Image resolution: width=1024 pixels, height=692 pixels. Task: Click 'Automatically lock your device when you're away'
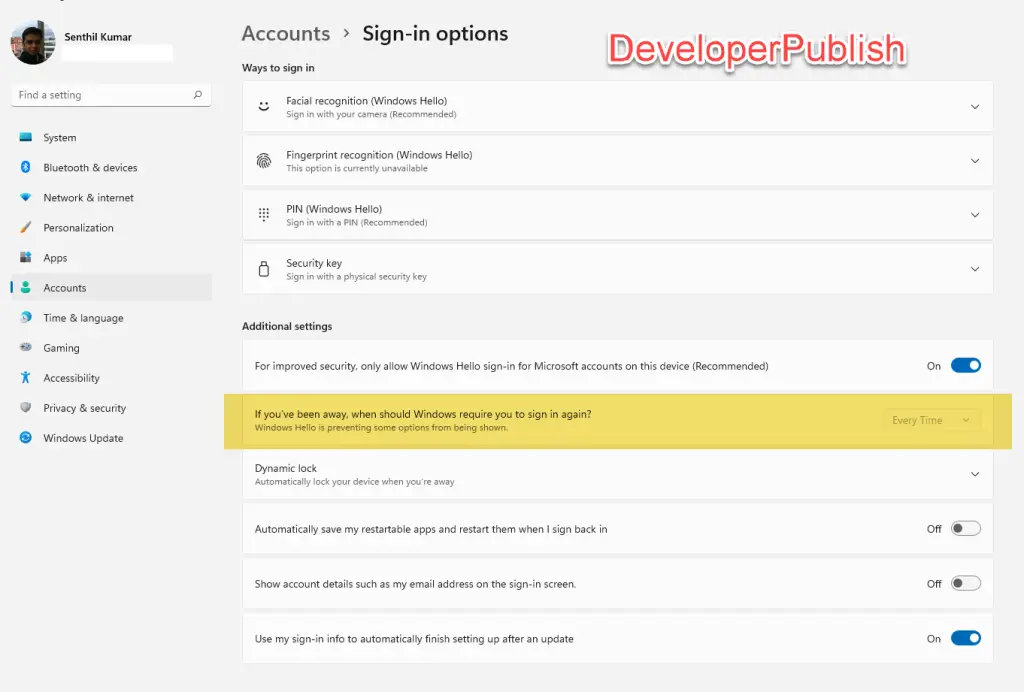tap(355, 482)
